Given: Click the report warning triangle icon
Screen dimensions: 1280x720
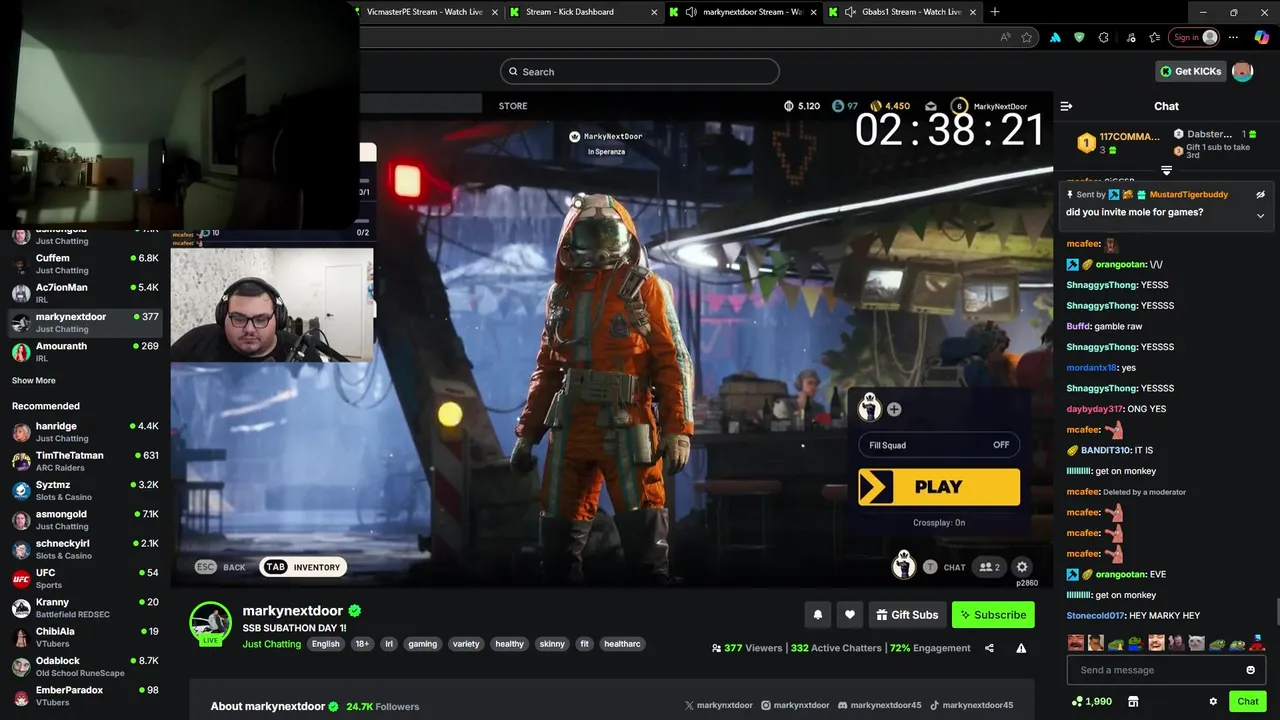Looking at the screenshot, I should point(1021,648).
